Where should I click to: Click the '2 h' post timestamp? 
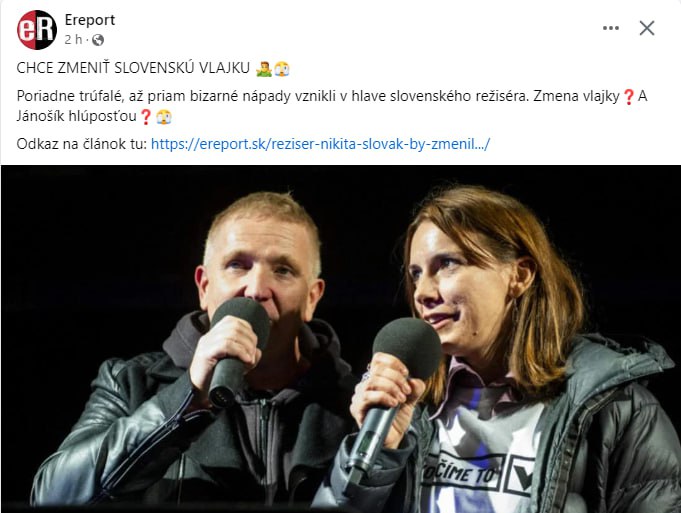(x=73, y=40)
